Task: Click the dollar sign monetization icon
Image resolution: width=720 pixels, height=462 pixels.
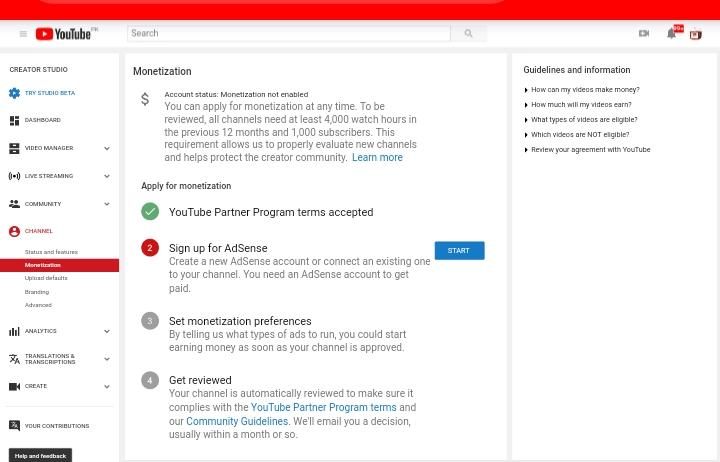Action: (145, 99)
